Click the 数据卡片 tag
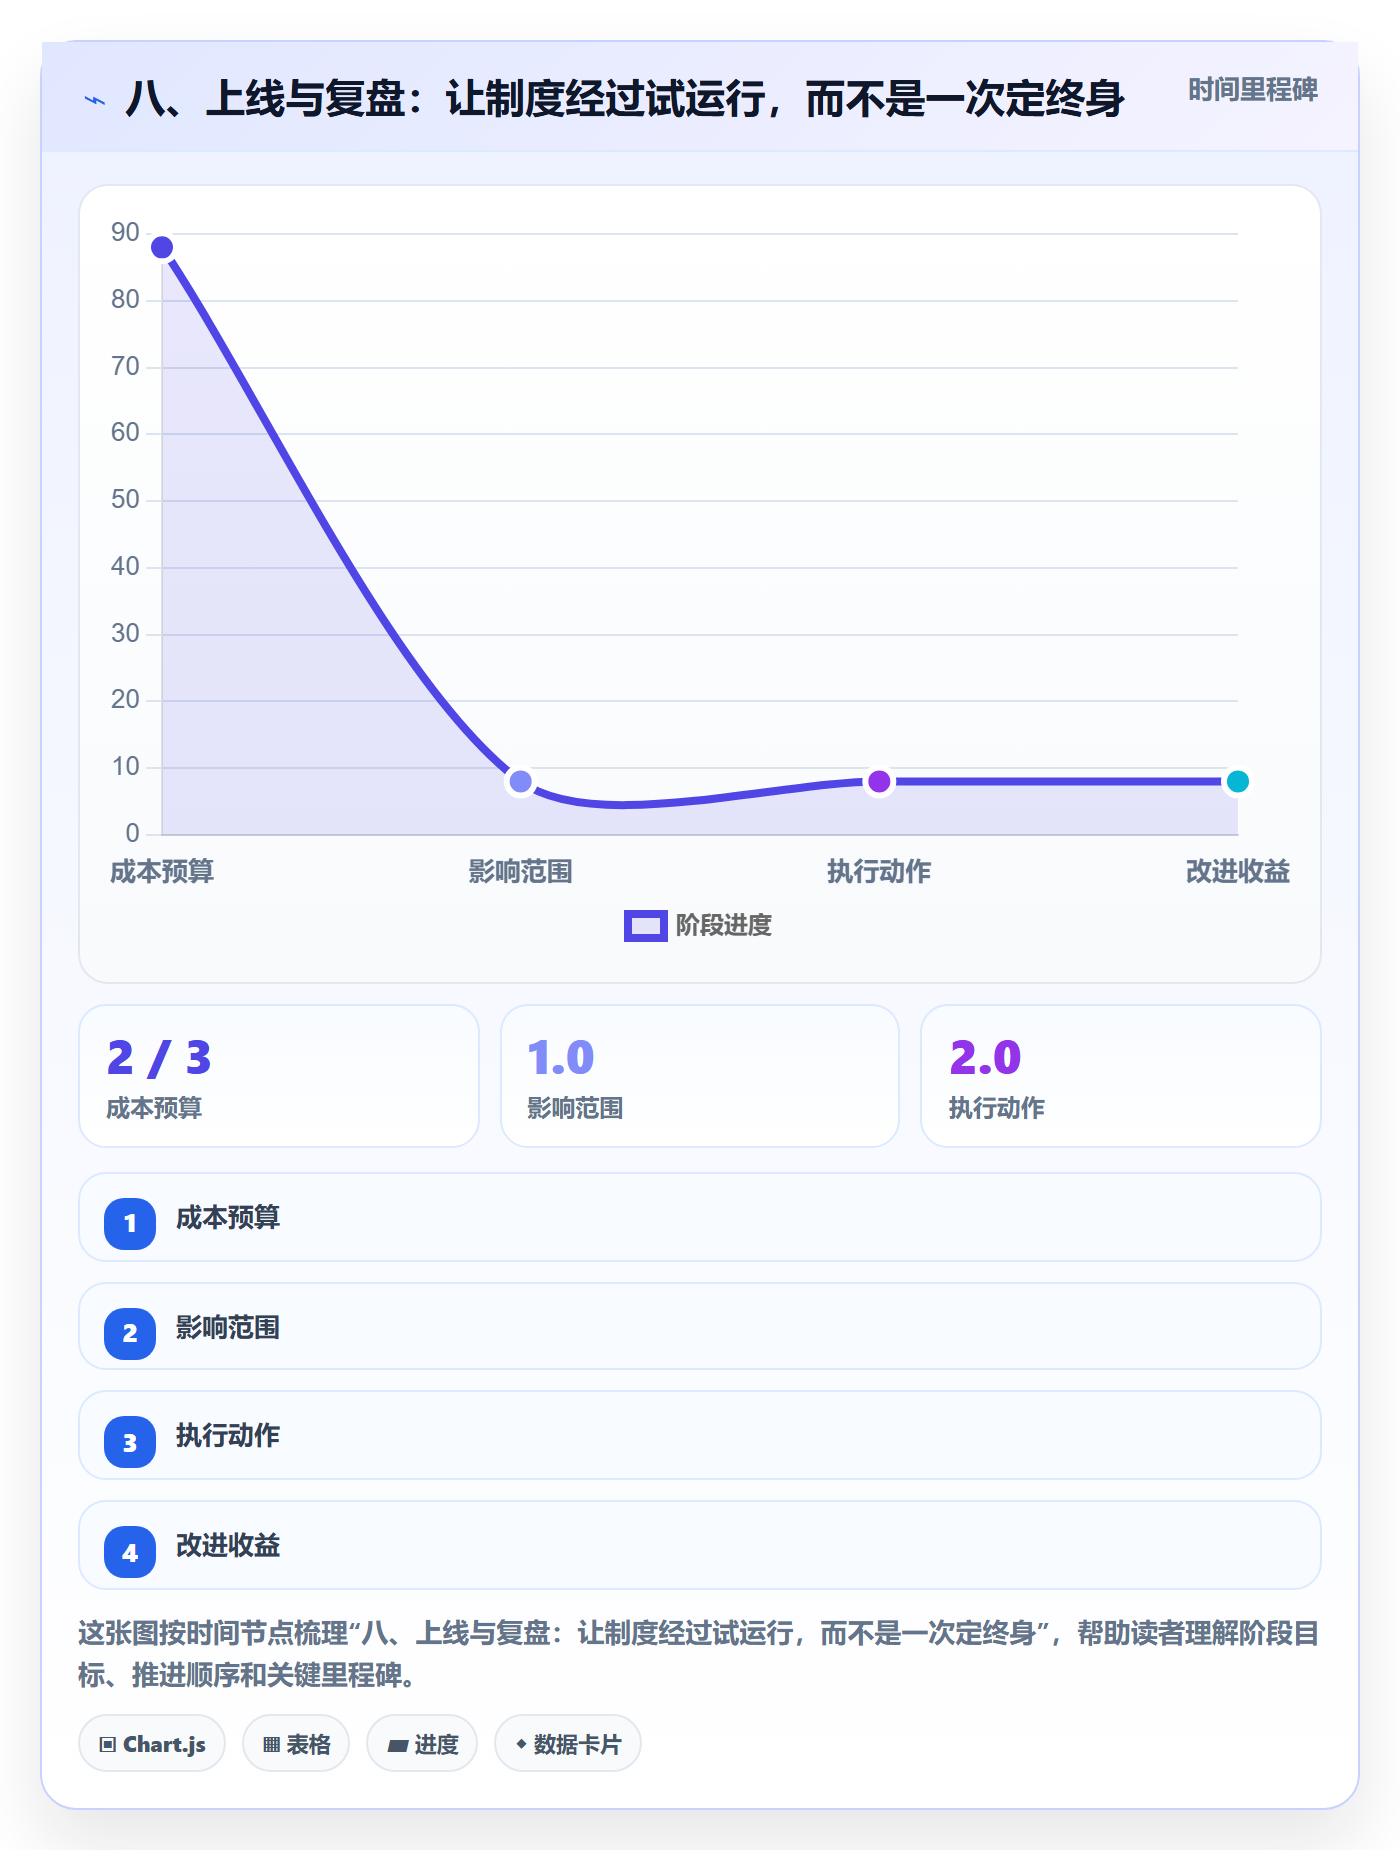 pos(568,1744)
